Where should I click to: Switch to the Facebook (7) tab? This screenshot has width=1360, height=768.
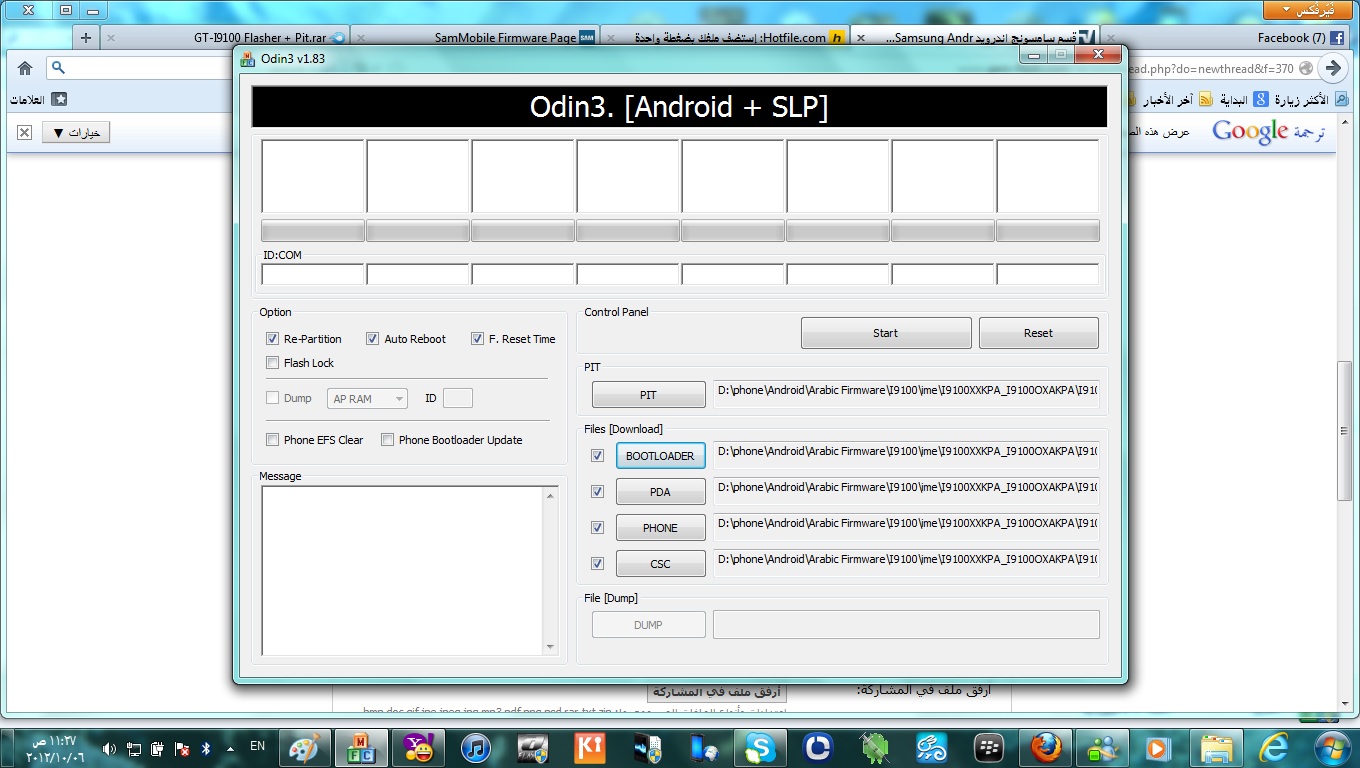[x=1225, y=38]
